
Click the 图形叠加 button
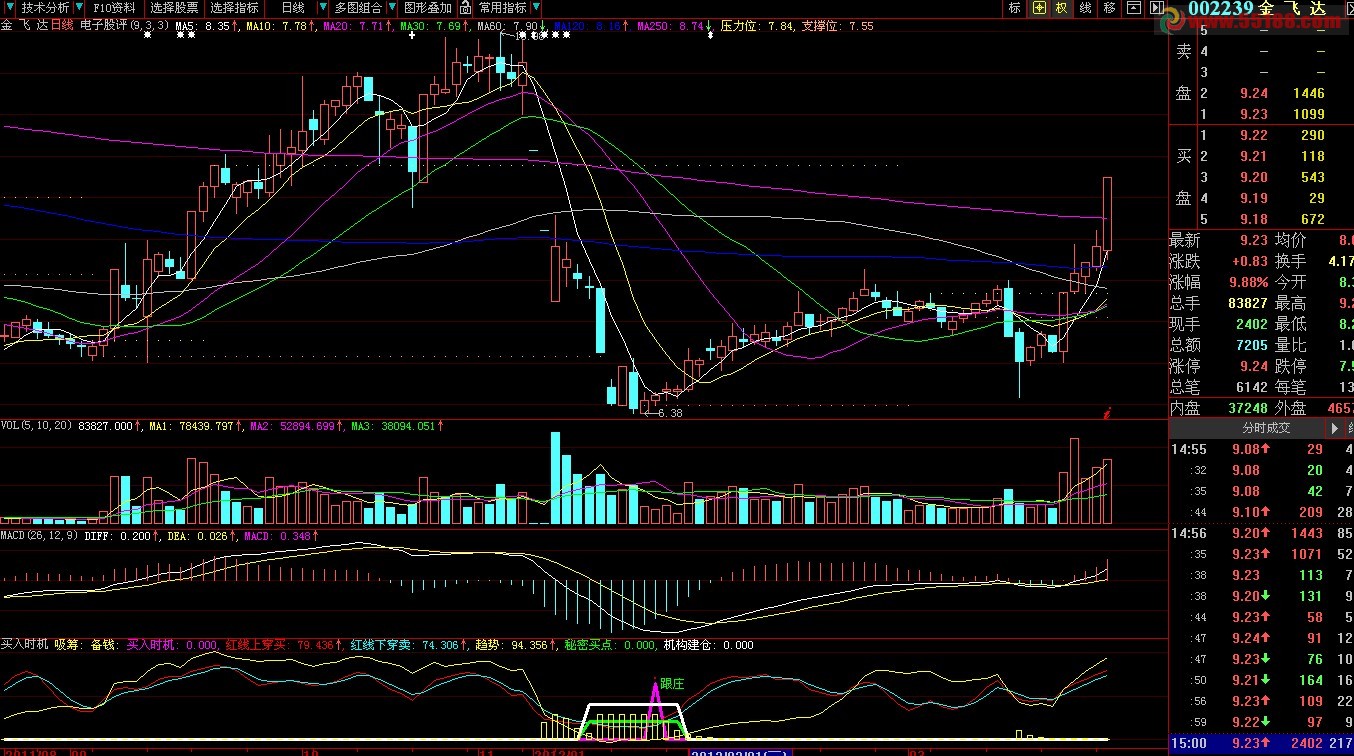coord(428,8)
